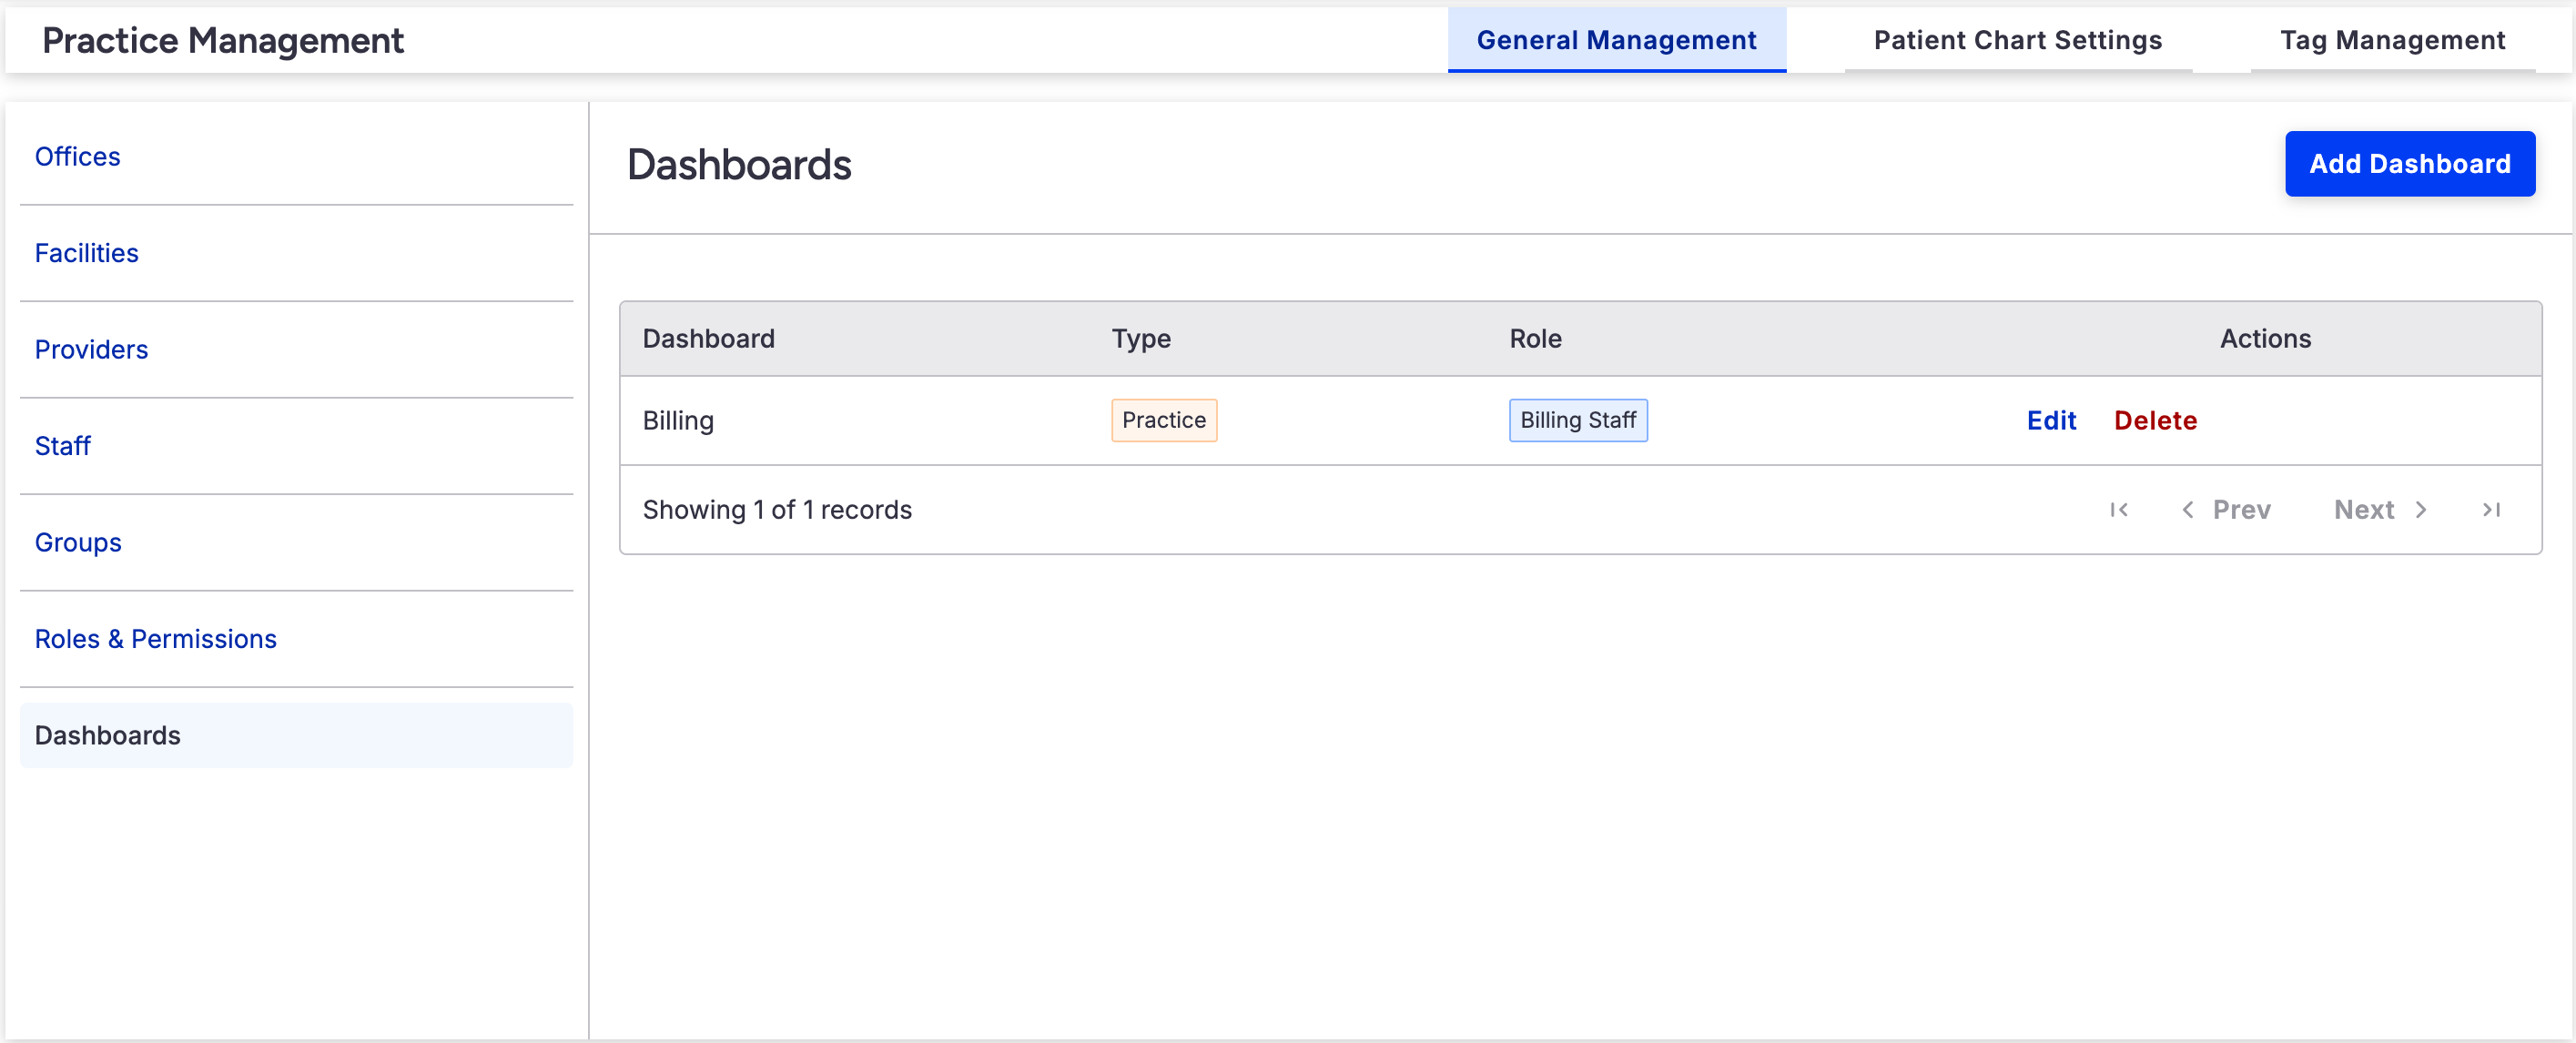Jump to last page of records
2576x1043 pixels.
[x=2491, y=510]
